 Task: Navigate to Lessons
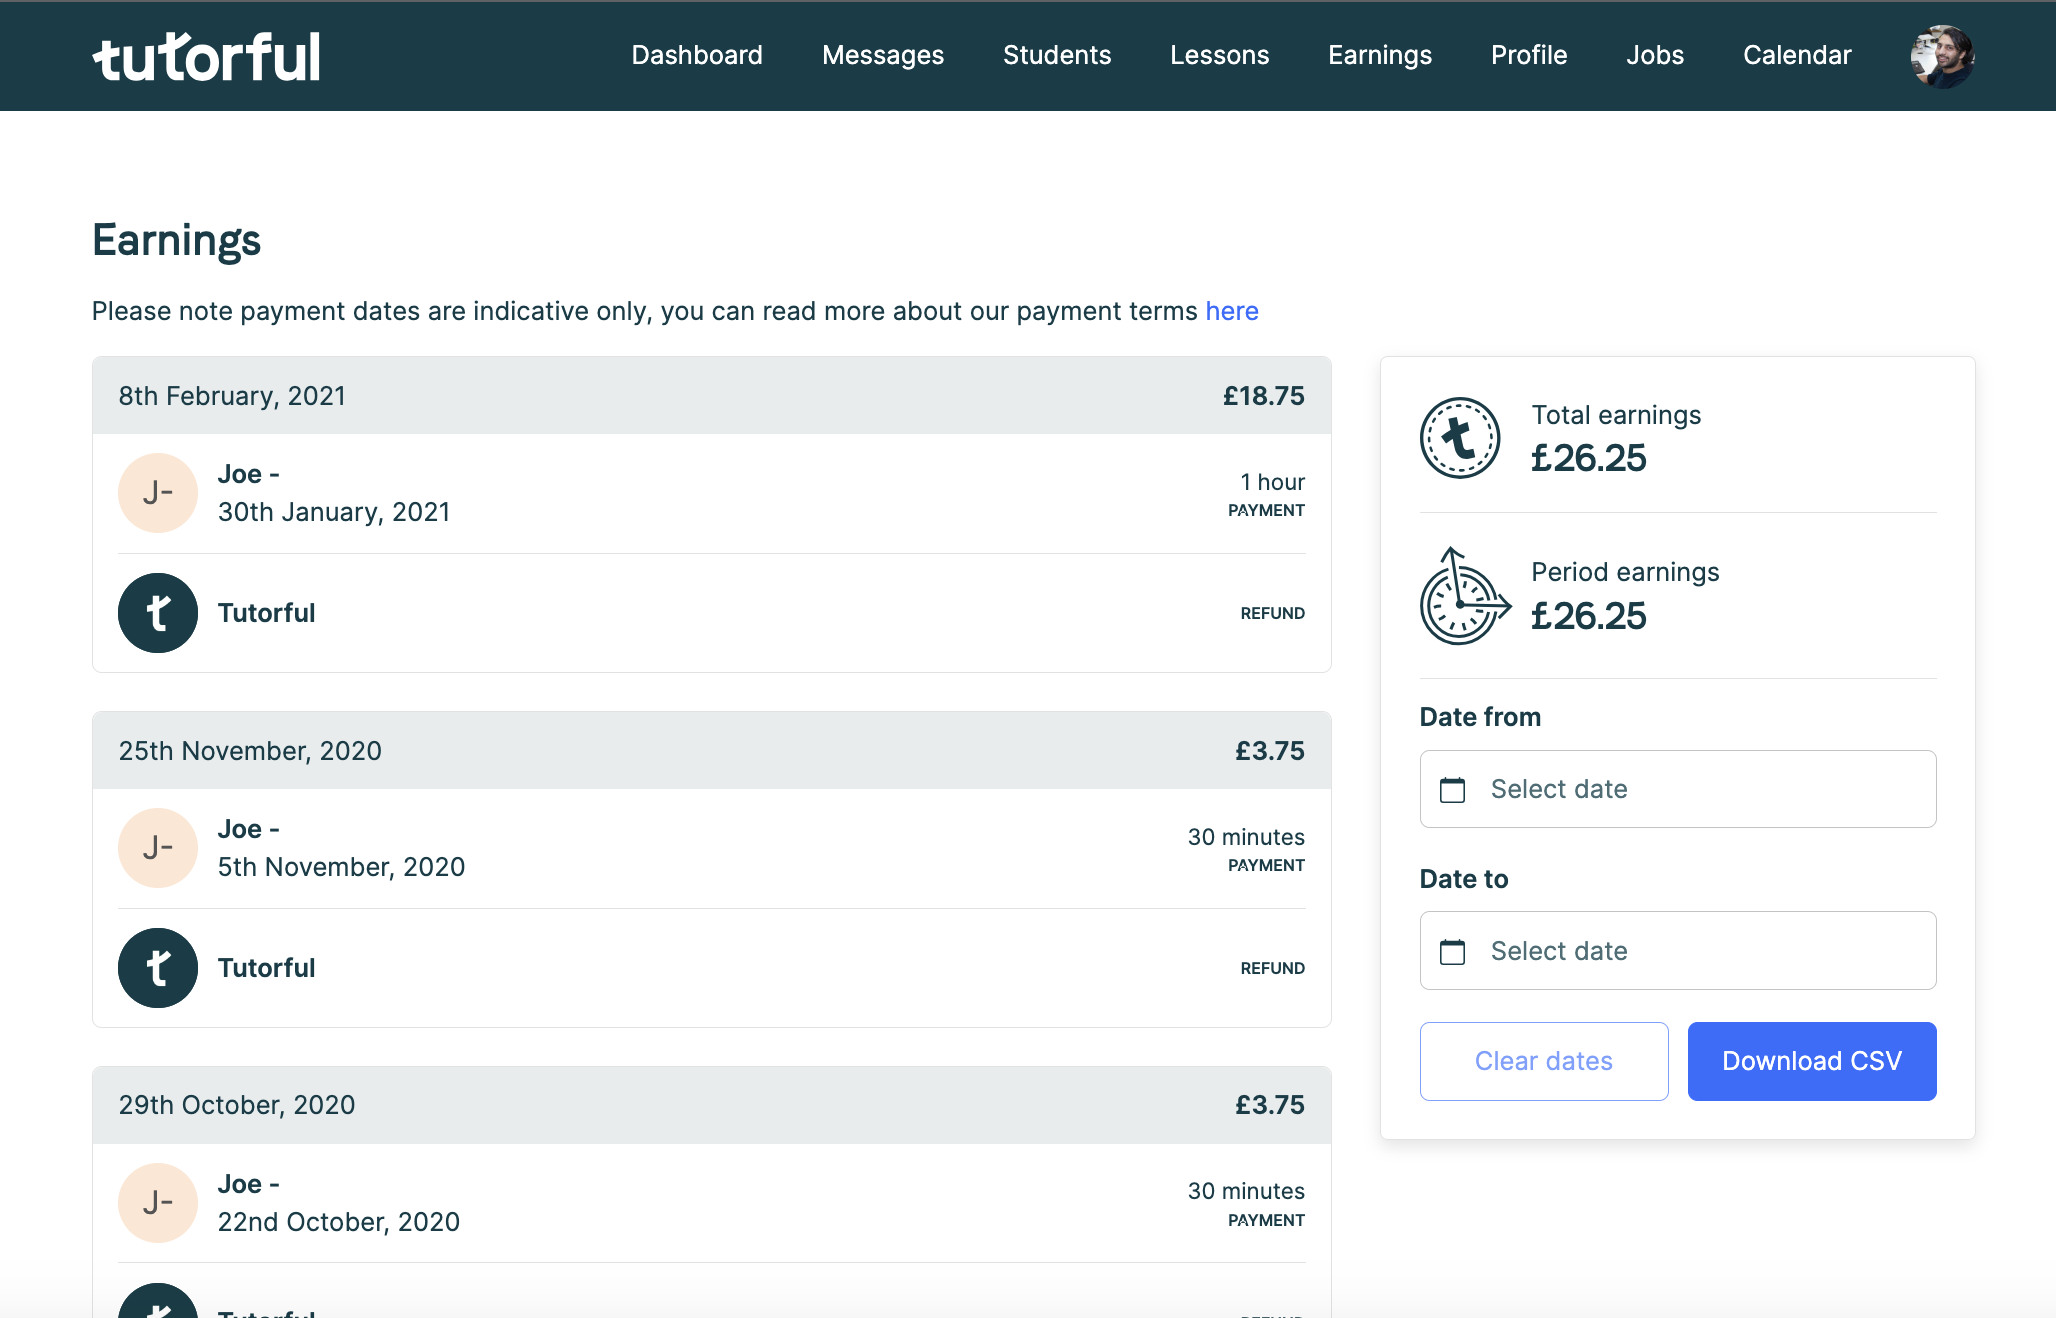[1220, 55]
